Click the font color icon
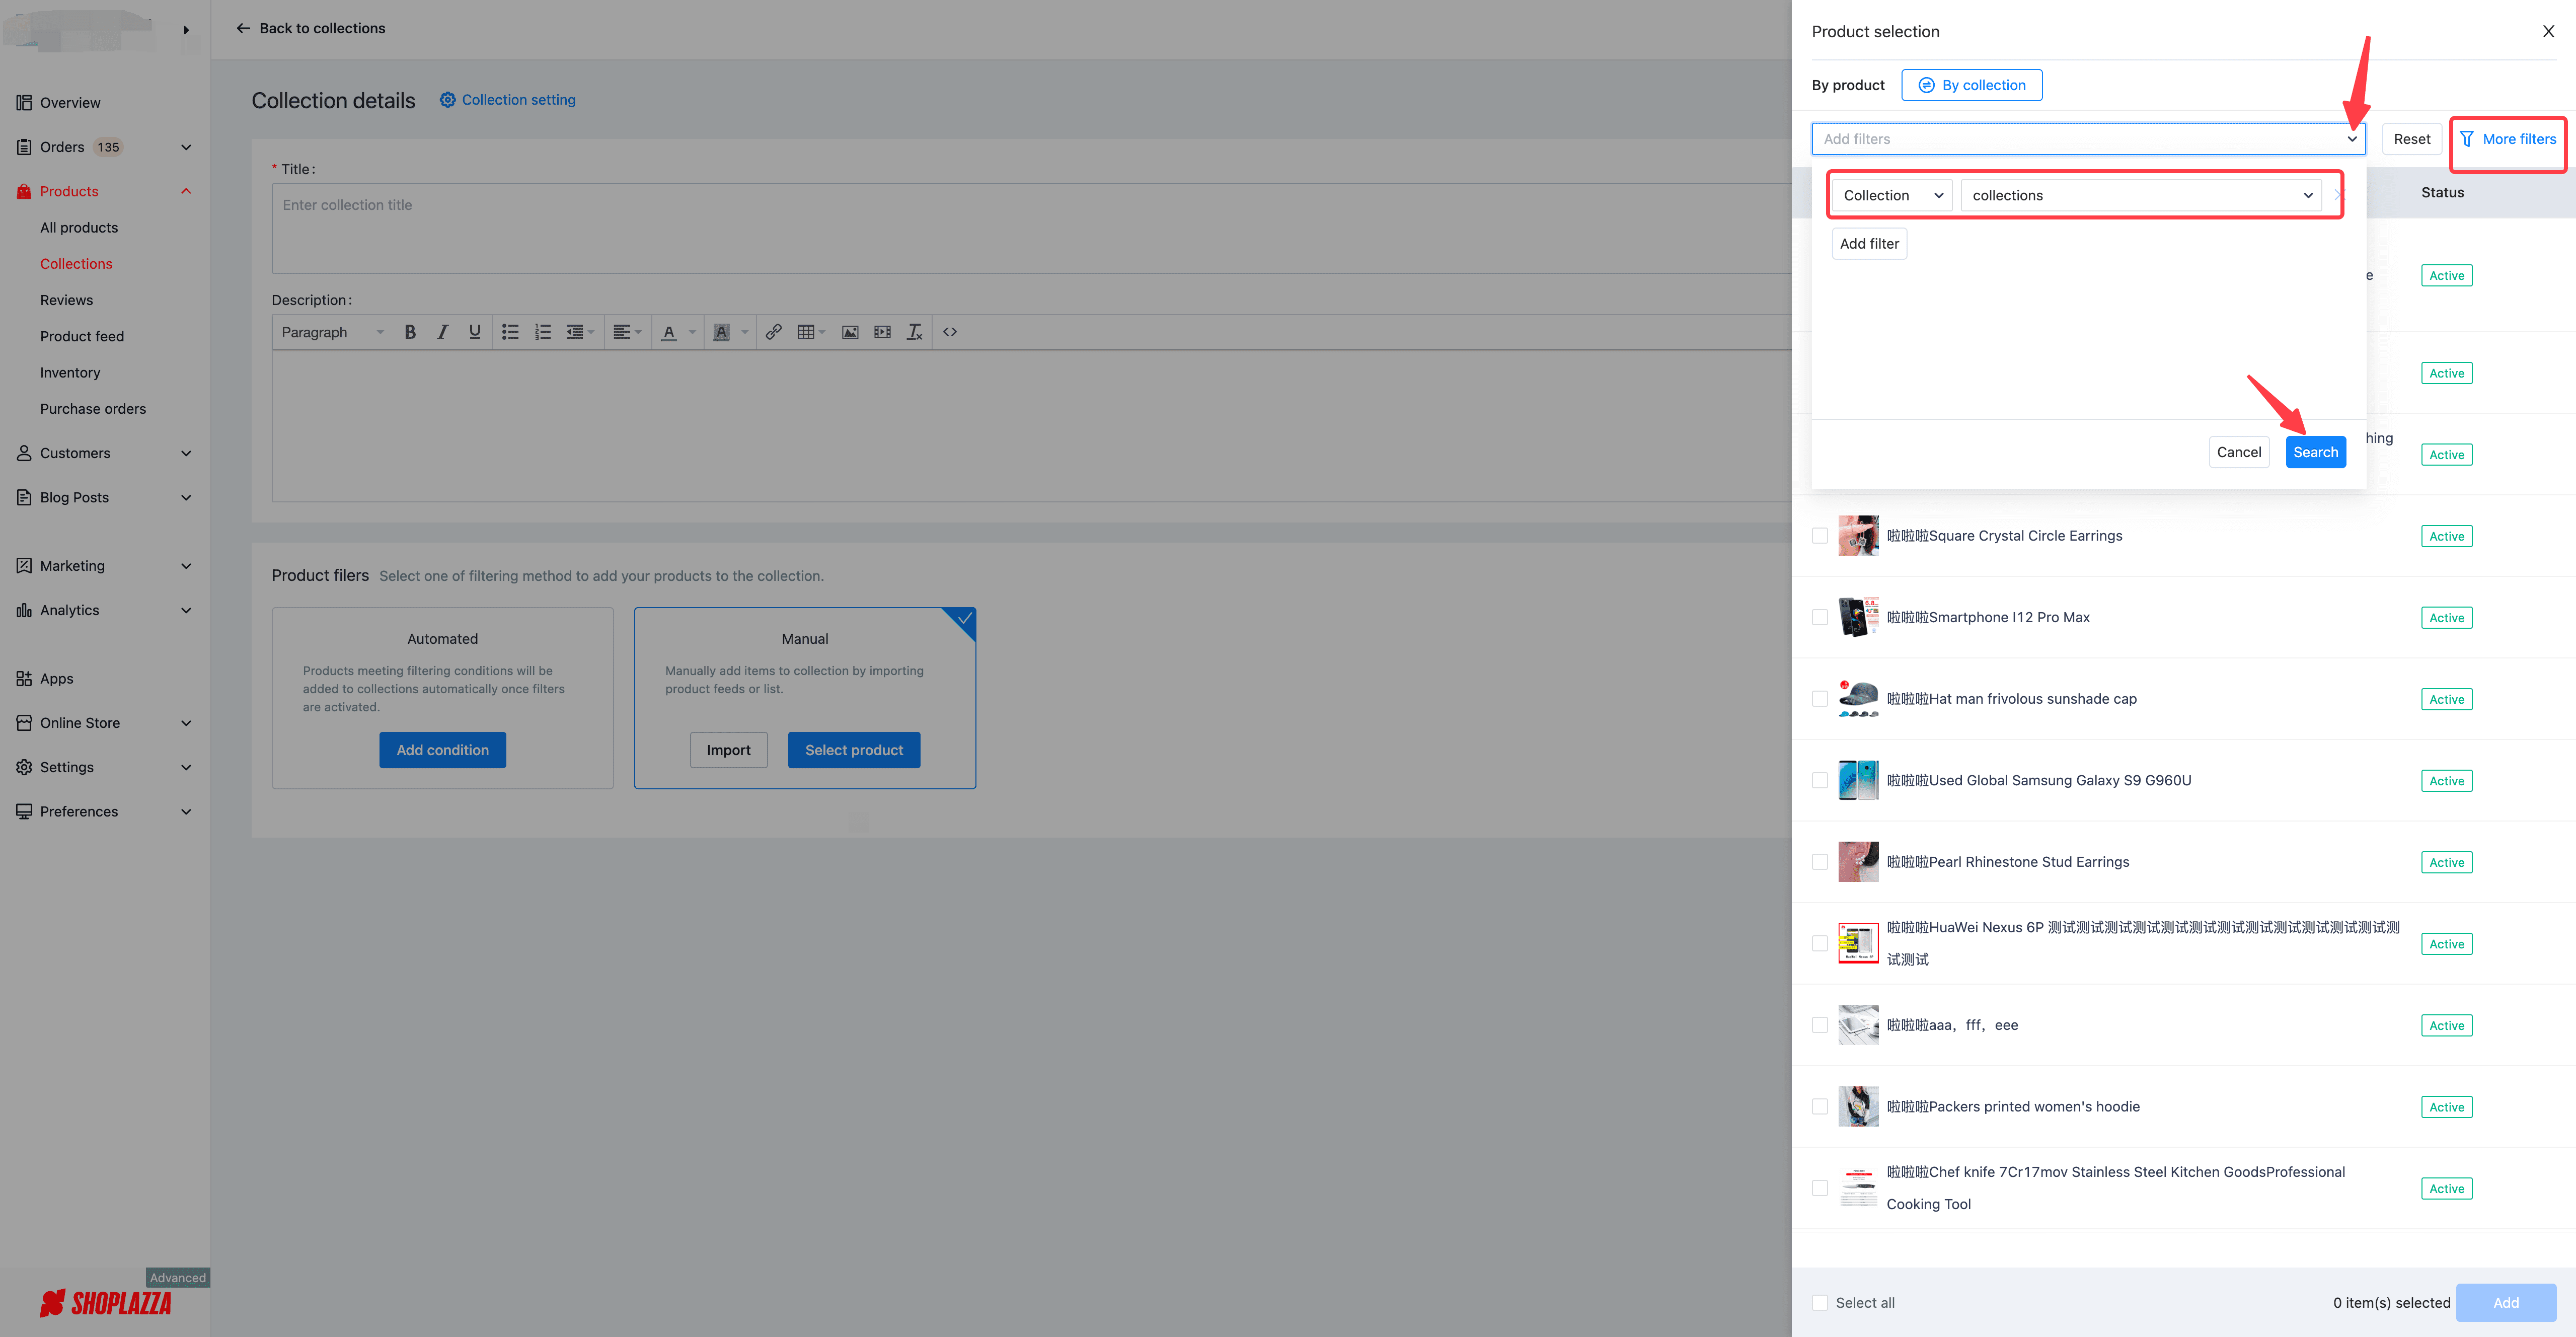The width and height of the screenshot is (2576, 1337). [x=669, y=332]
